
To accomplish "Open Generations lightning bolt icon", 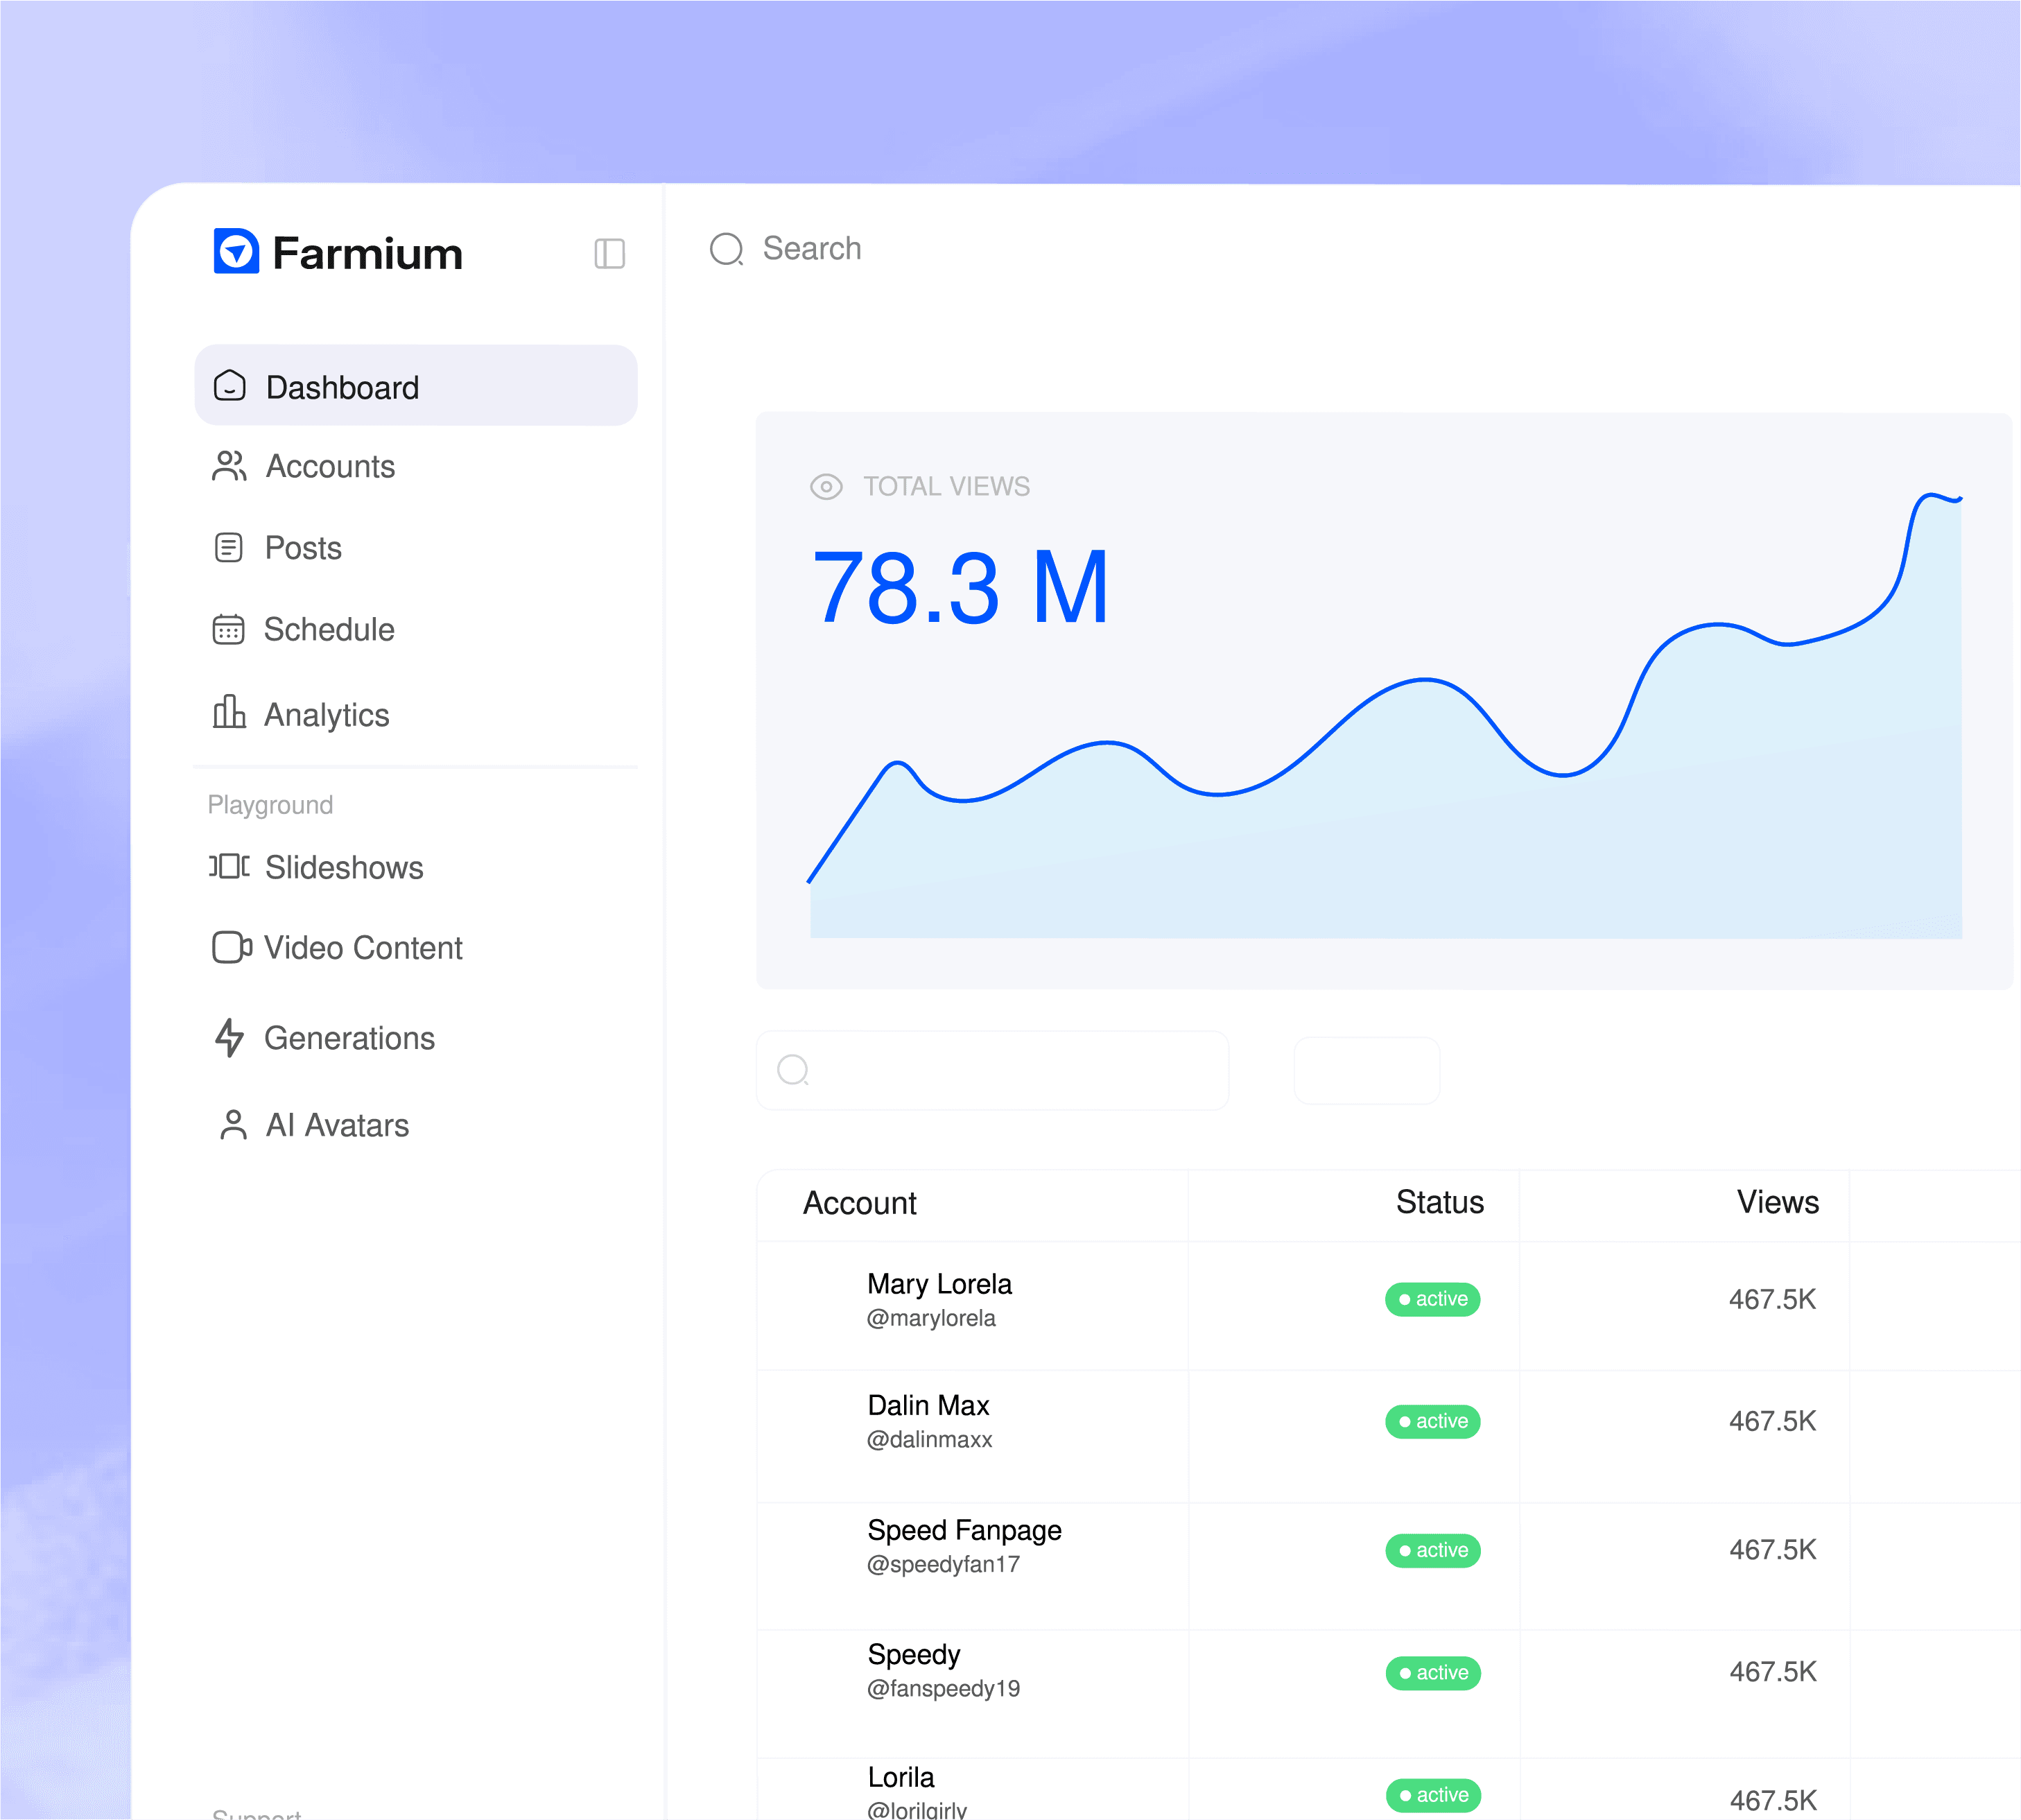I will click(229, 1038).
